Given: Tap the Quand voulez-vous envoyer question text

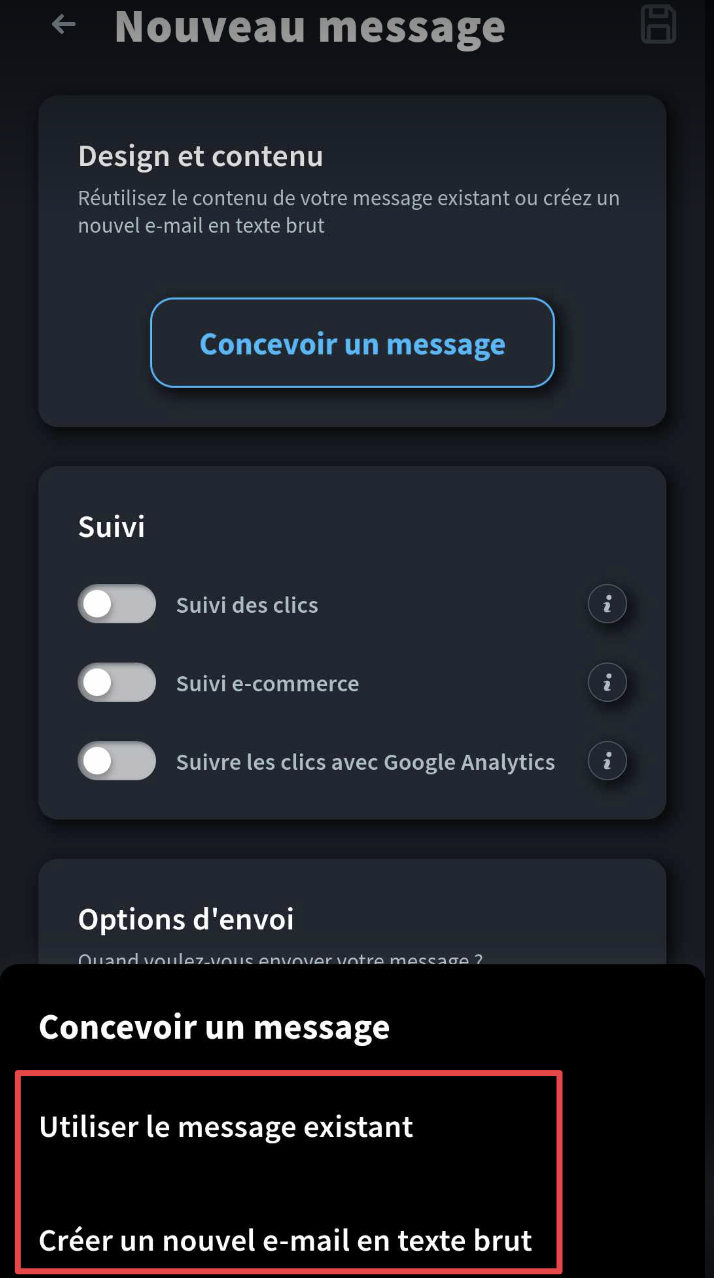Looking at the screenshot, I should click(281, 959).
